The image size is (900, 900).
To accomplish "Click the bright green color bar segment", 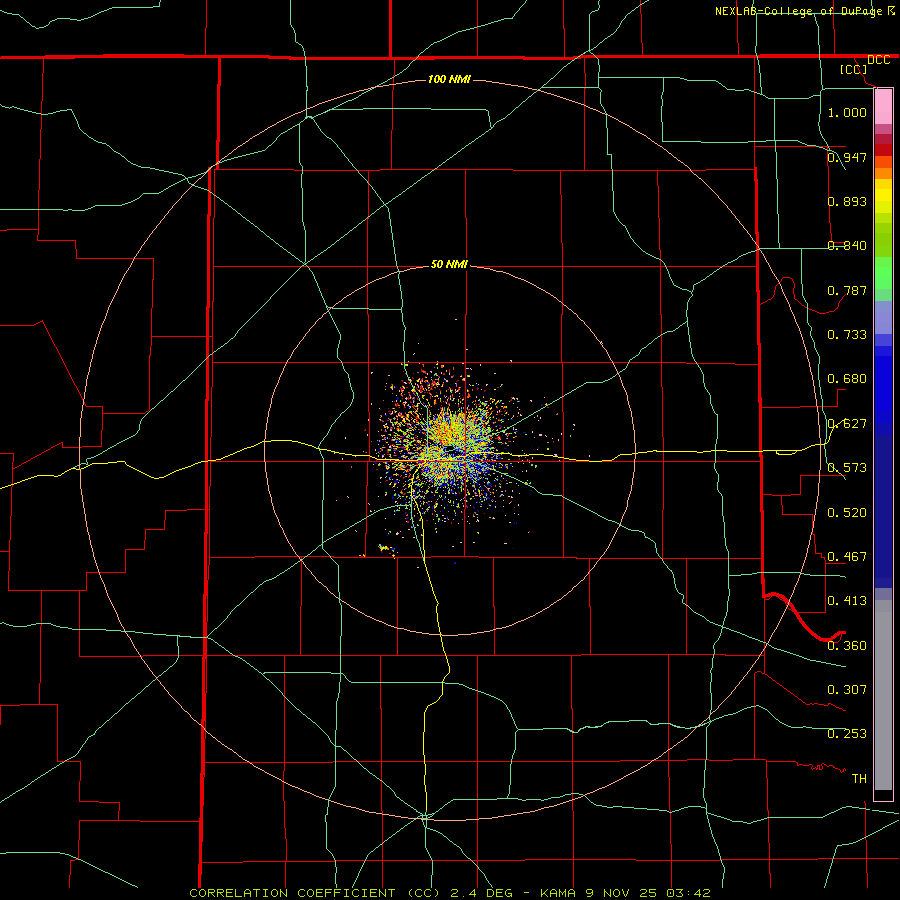I will click(x=883, y=273).
